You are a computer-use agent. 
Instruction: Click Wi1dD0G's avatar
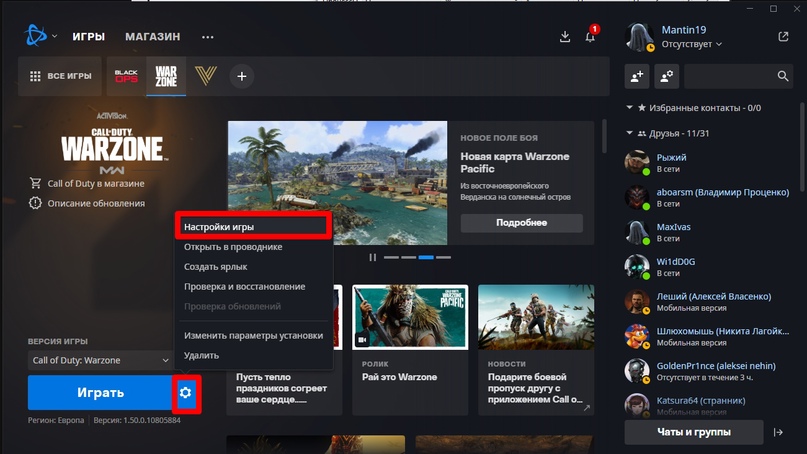pyautogui.click(x=637, y=267)
